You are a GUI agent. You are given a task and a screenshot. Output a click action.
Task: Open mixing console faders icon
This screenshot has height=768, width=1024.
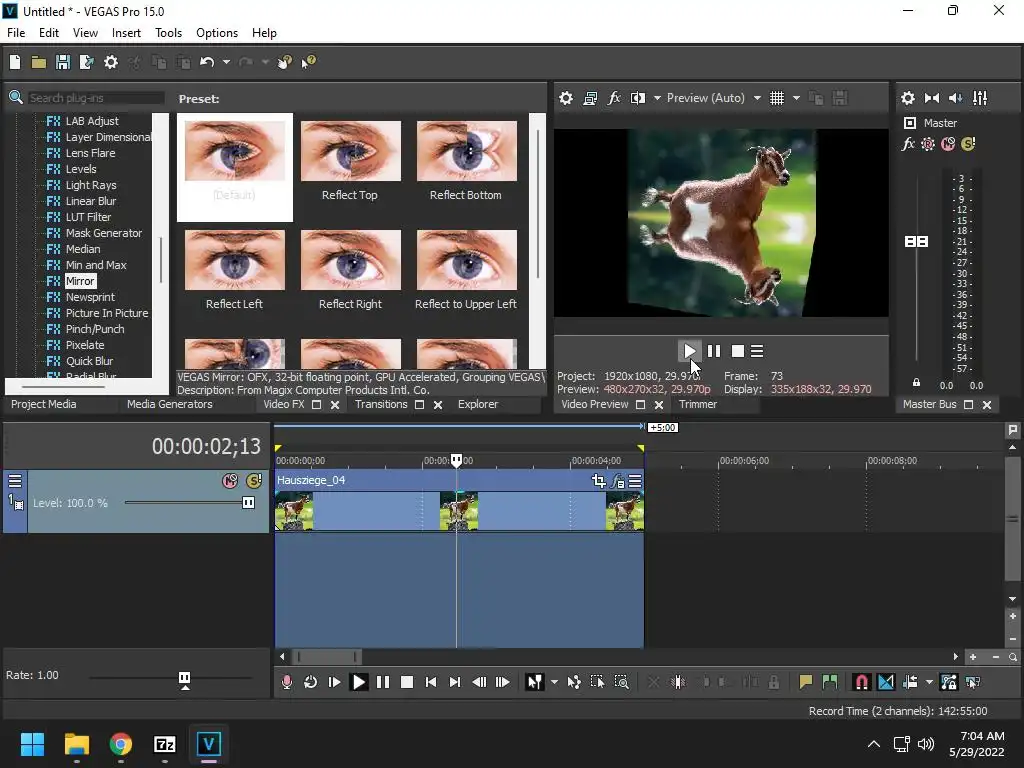980,98
